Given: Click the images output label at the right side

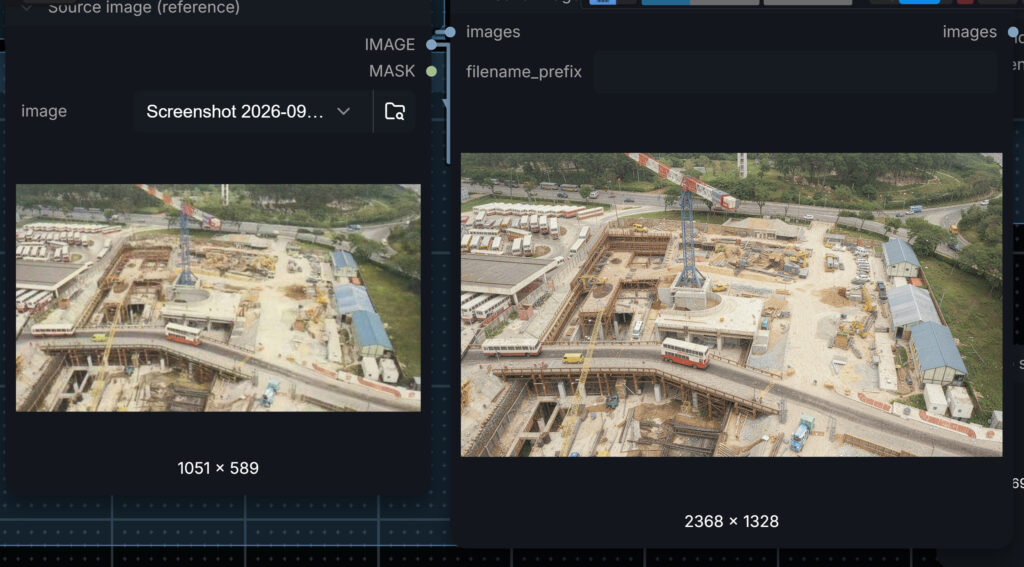Looking at the screenshot, I should [970, 32].
